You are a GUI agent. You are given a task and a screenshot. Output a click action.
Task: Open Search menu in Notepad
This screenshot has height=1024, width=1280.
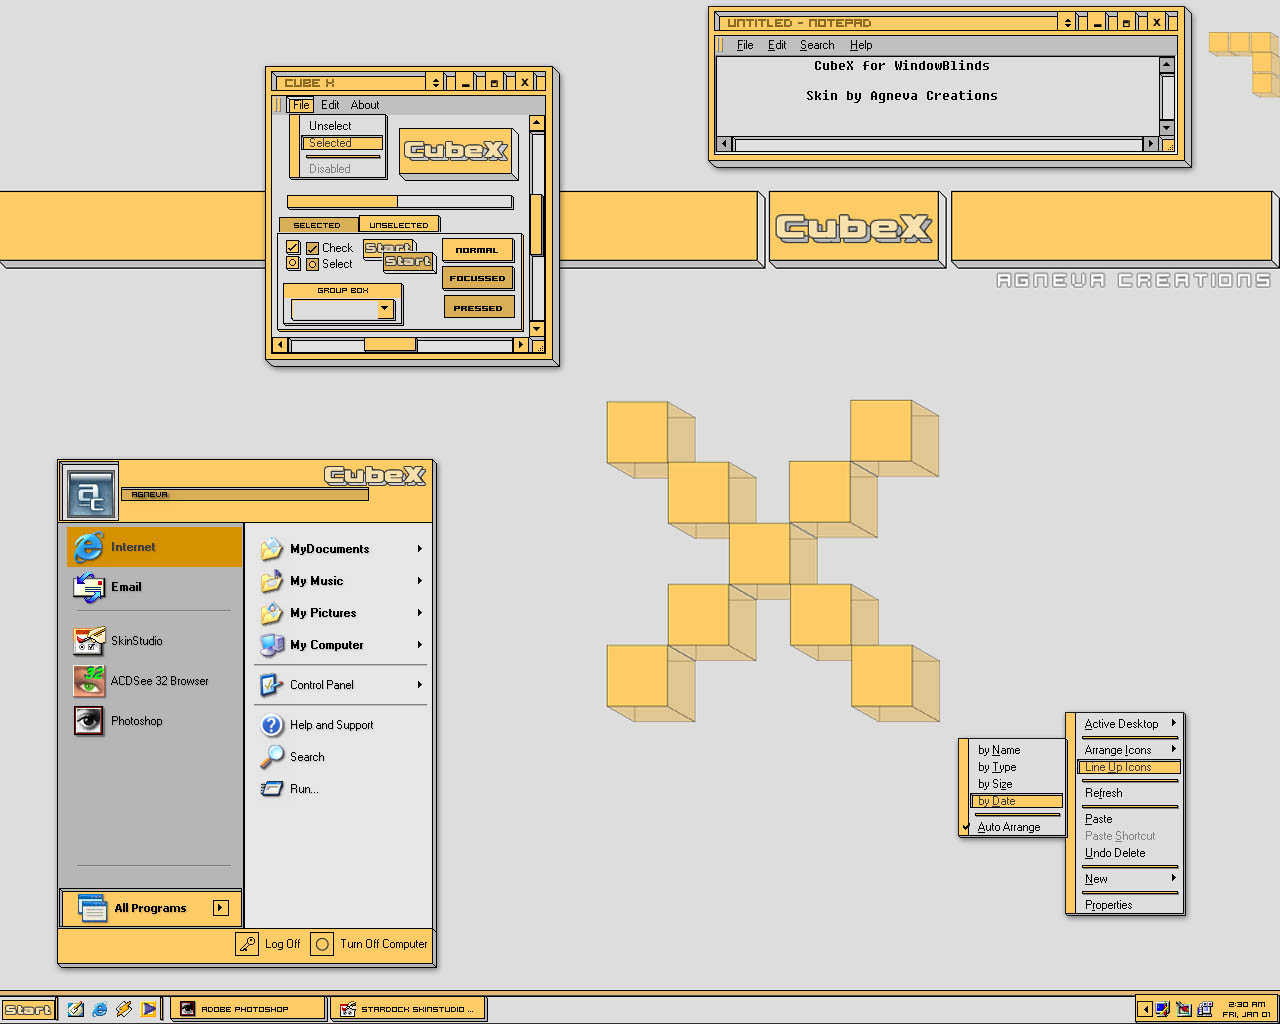pyautogui.click(x=817, y=45)
